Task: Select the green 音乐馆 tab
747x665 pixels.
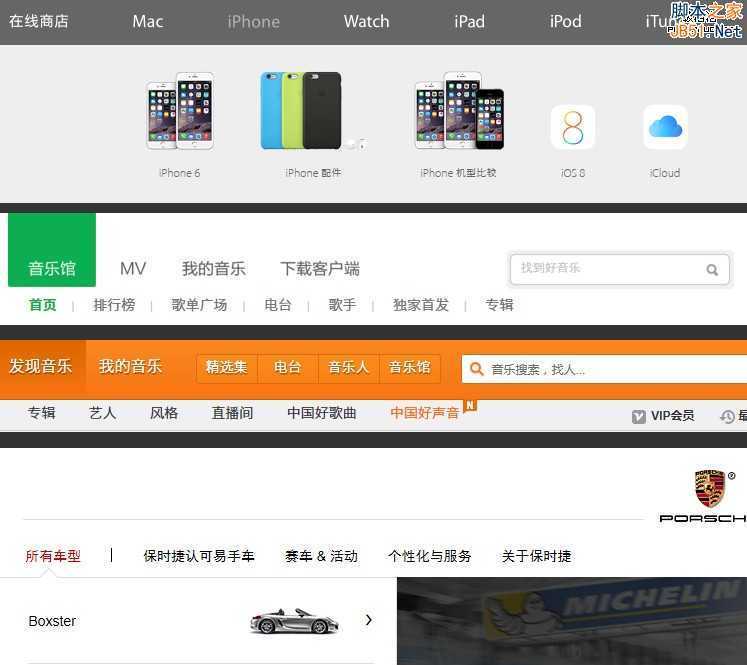Action: 52,250
